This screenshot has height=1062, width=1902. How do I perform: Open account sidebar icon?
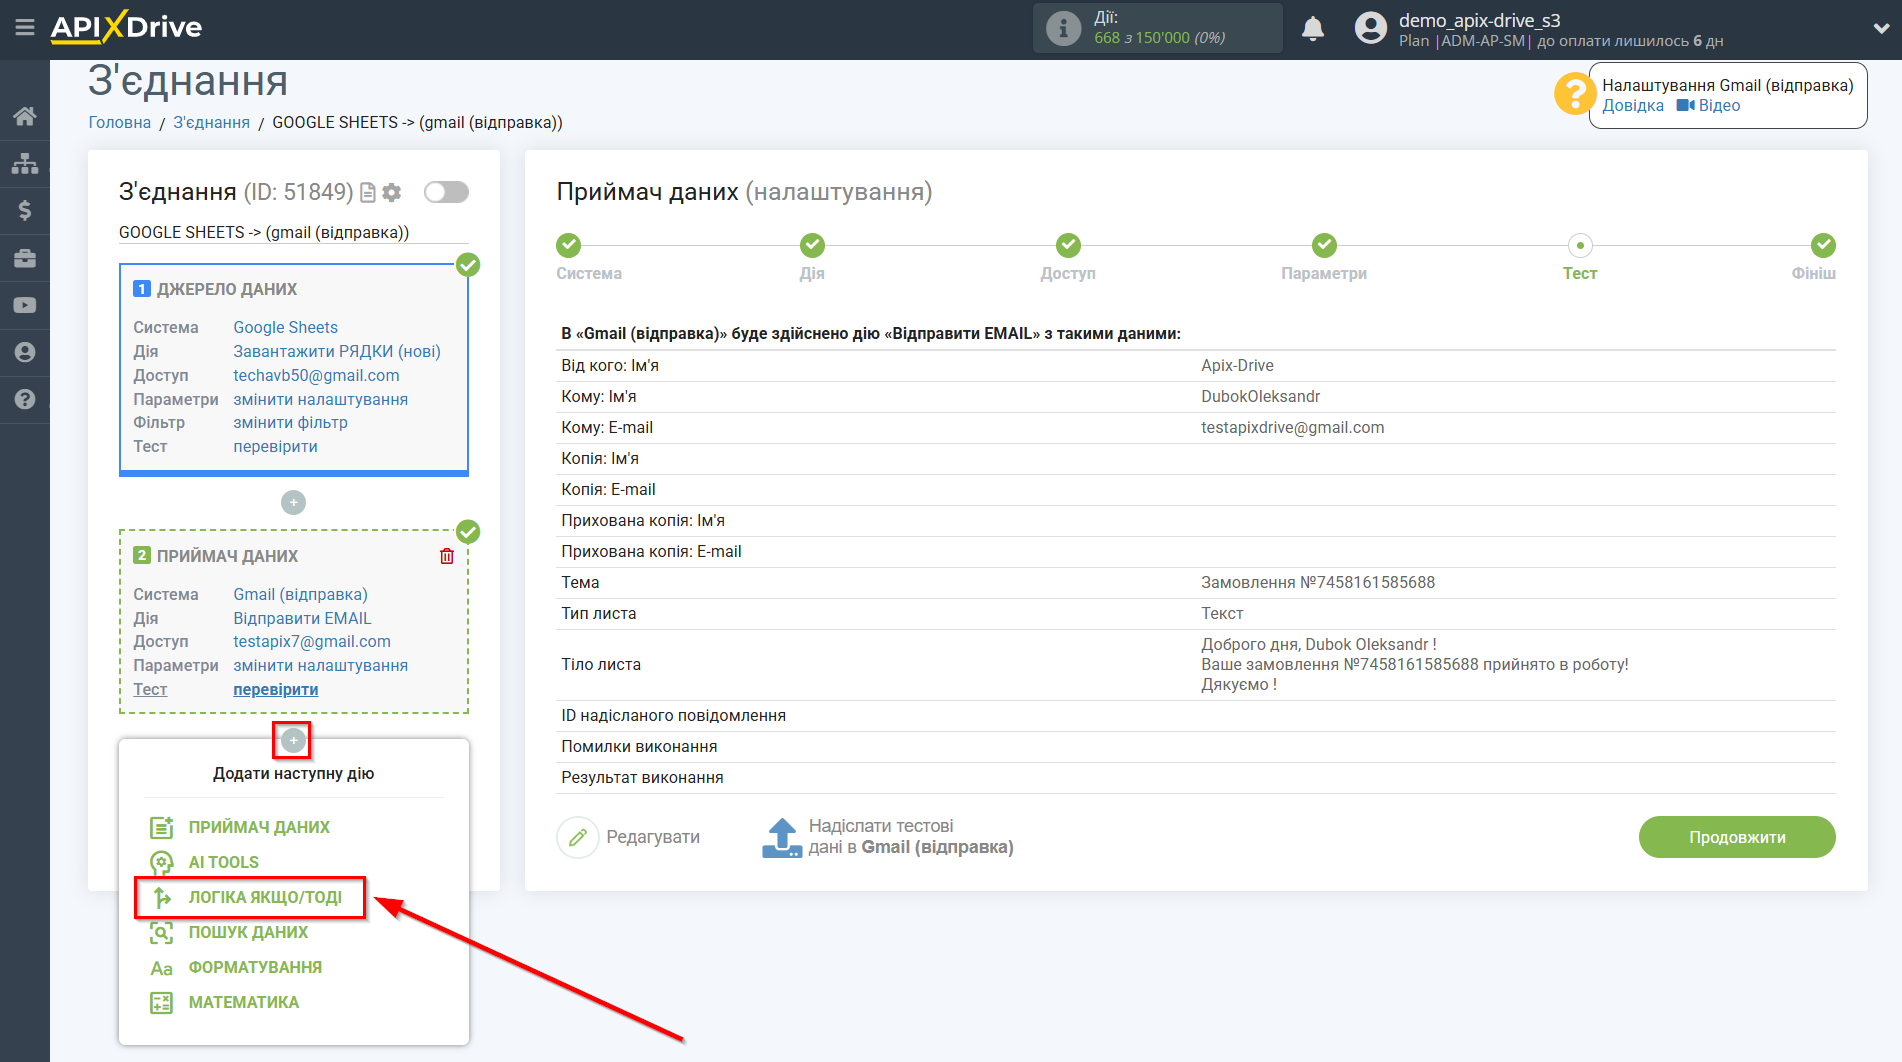pyautogui.click(x=25, y=352)
